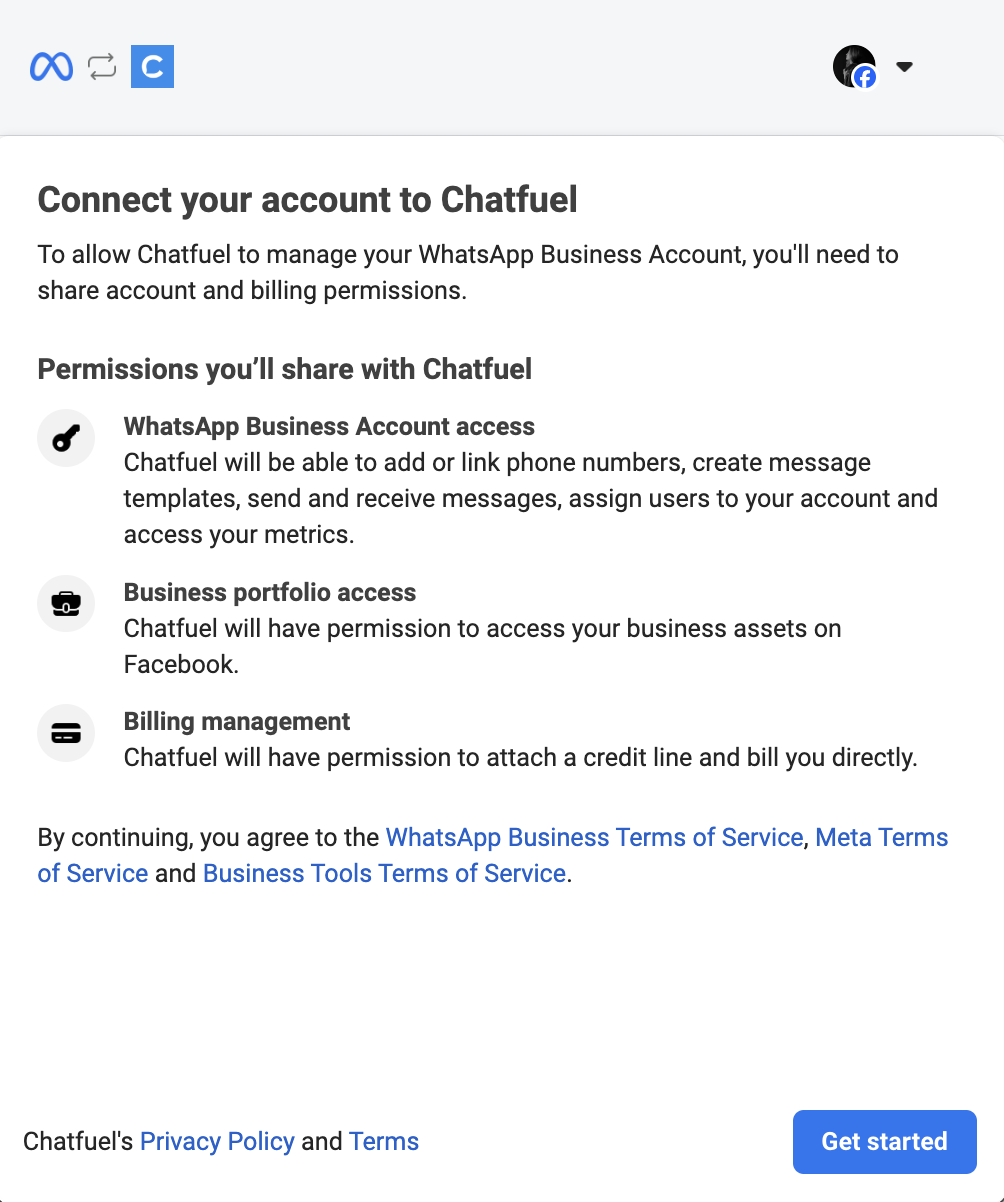
Task: Click the intro paragraph starting To allow Chatfuel
Action: pyautogui.click(x=468, y=272)
